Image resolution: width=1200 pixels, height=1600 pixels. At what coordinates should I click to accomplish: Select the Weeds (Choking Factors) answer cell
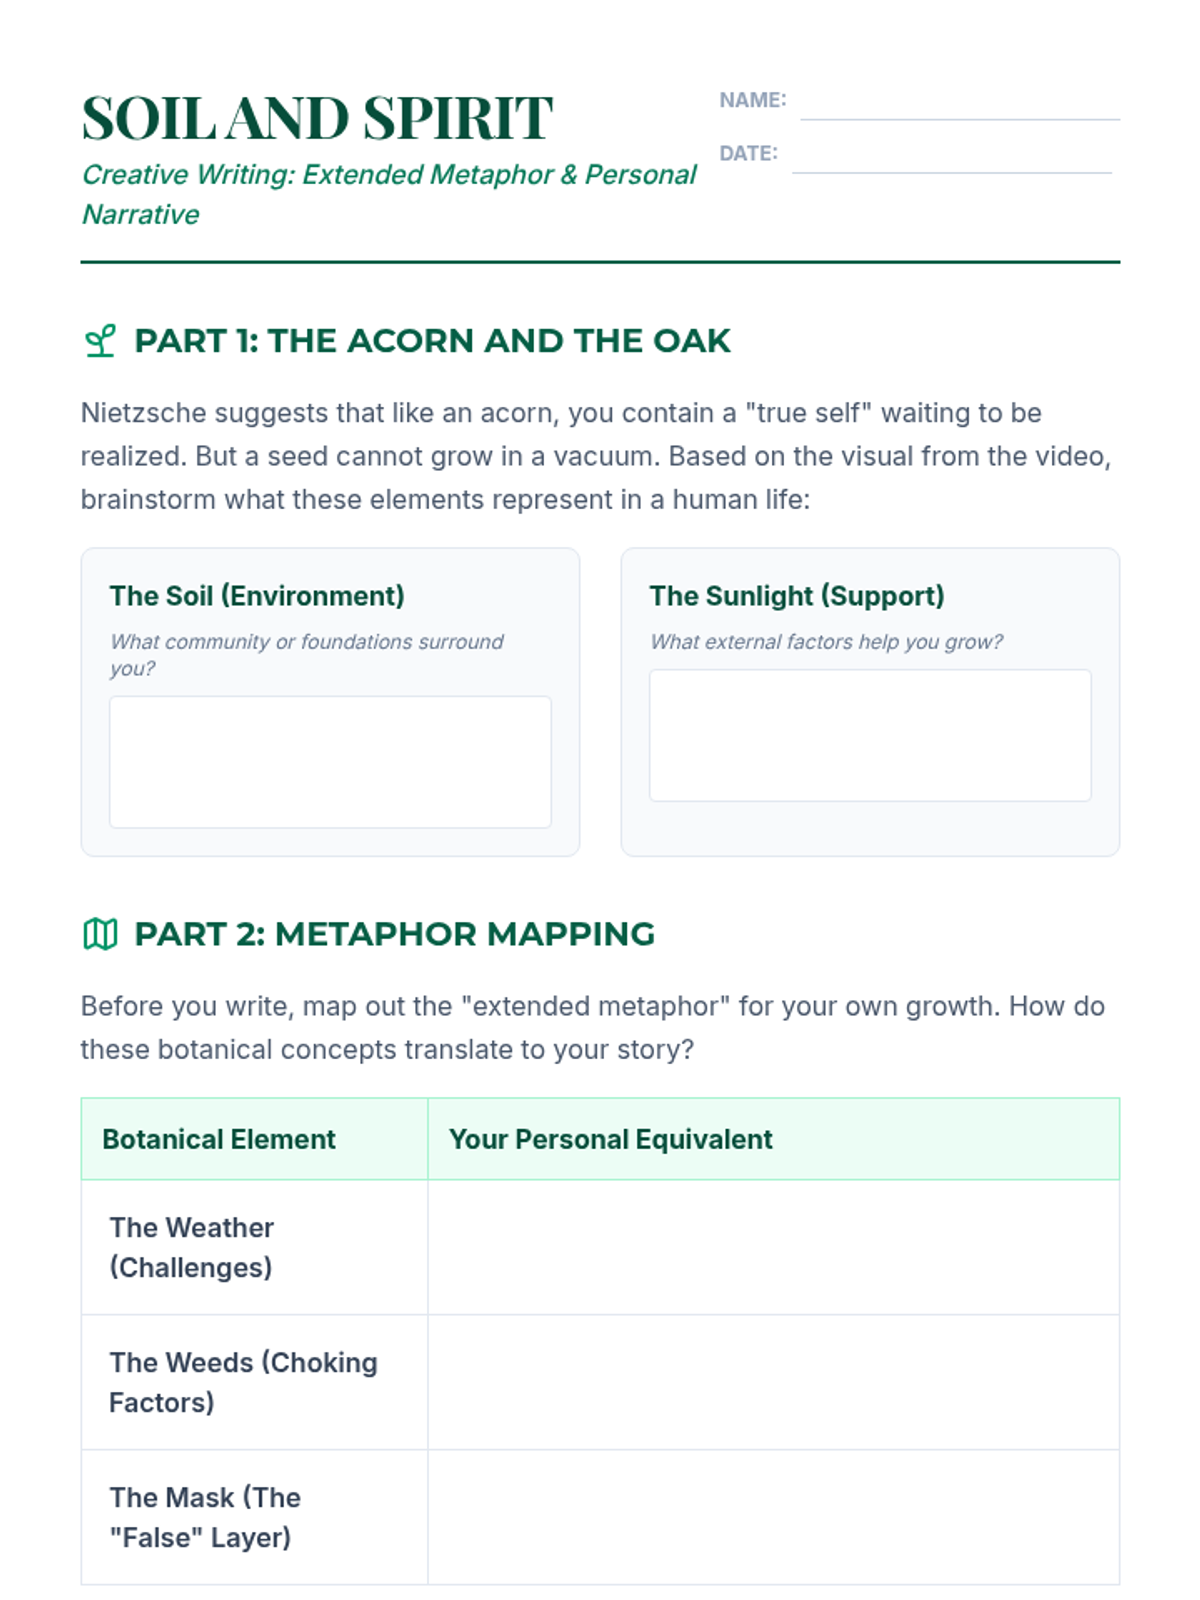(x=773, y=1382)
